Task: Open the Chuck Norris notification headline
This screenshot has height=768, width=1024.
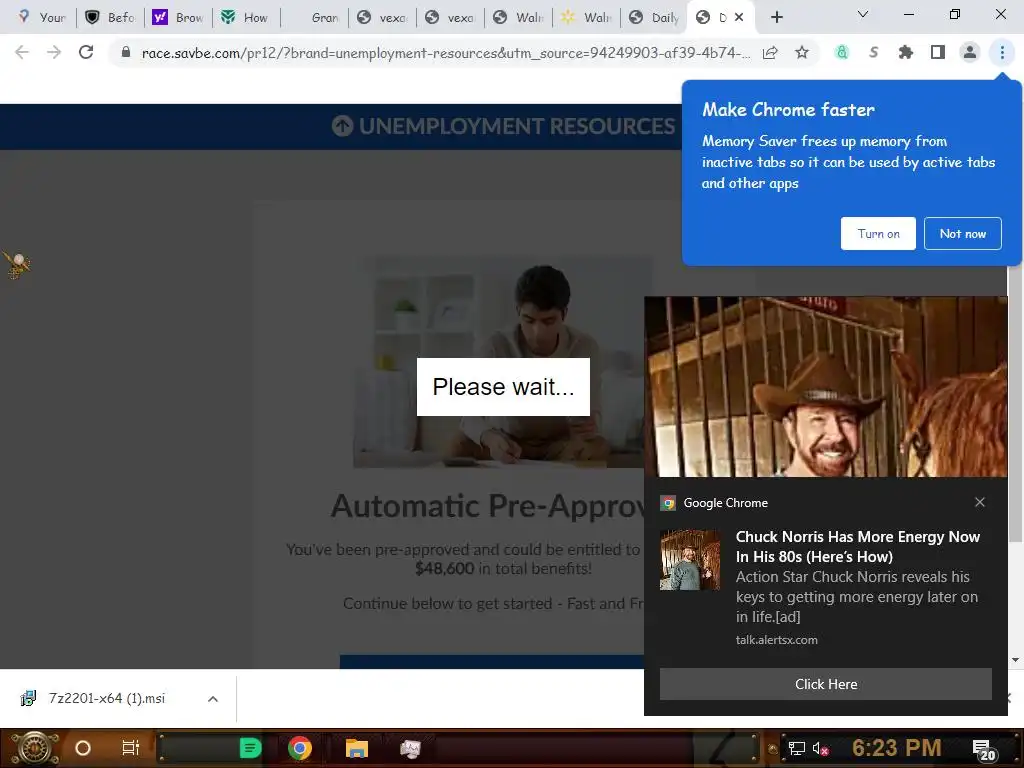Action: click(x=857, y=547)
